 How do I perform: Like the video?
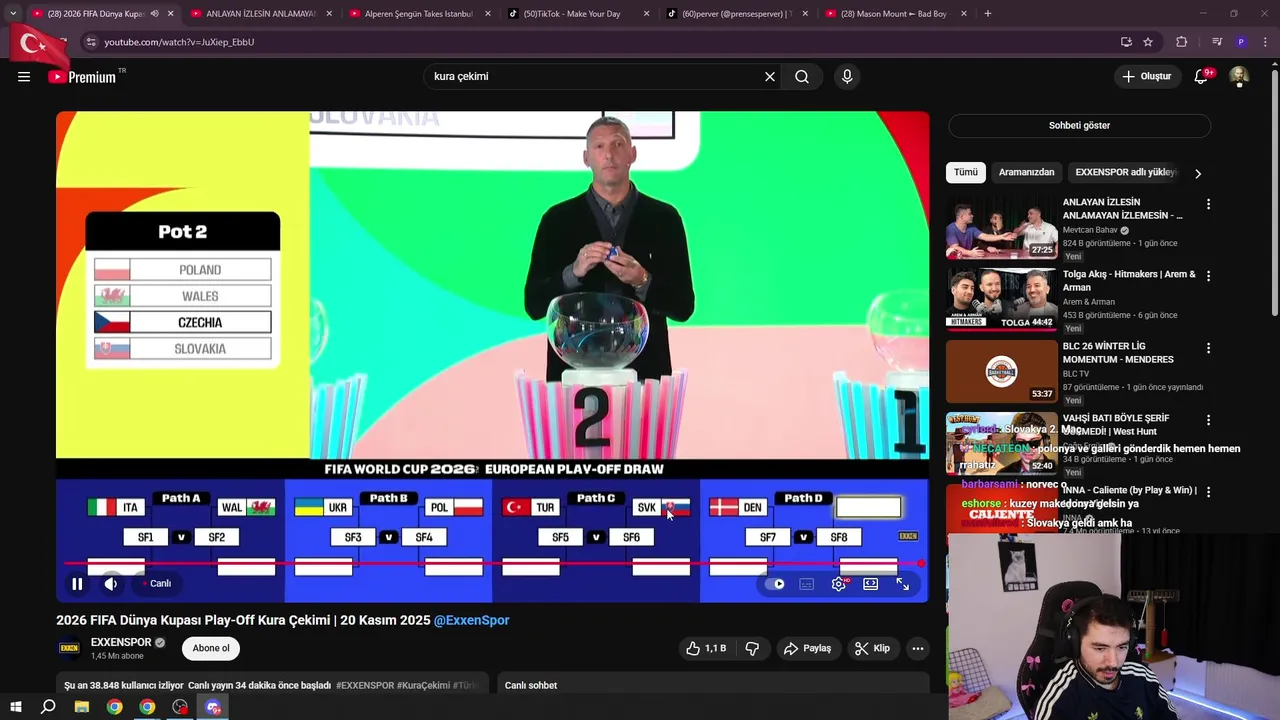706,648
